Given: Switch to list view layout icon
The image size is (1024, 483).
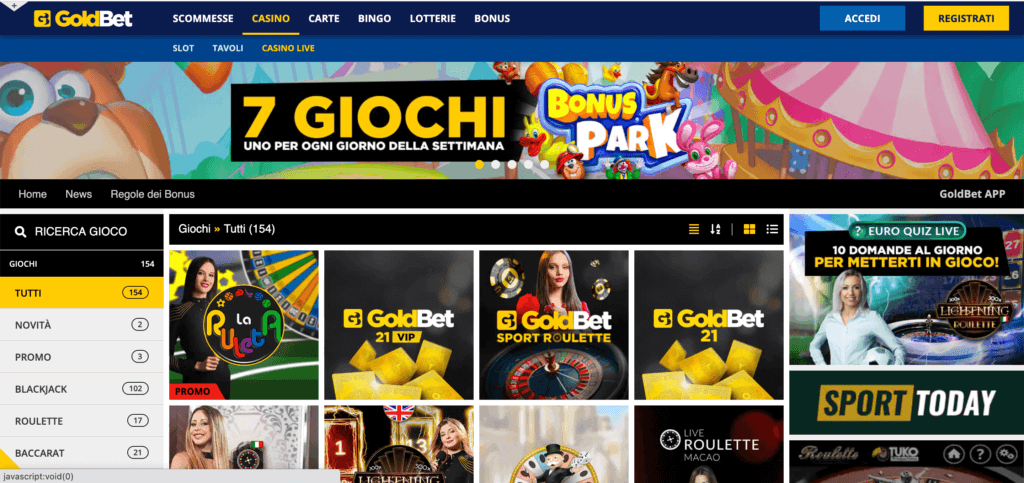Looking at the screenshot, I should tap(773, 229).
